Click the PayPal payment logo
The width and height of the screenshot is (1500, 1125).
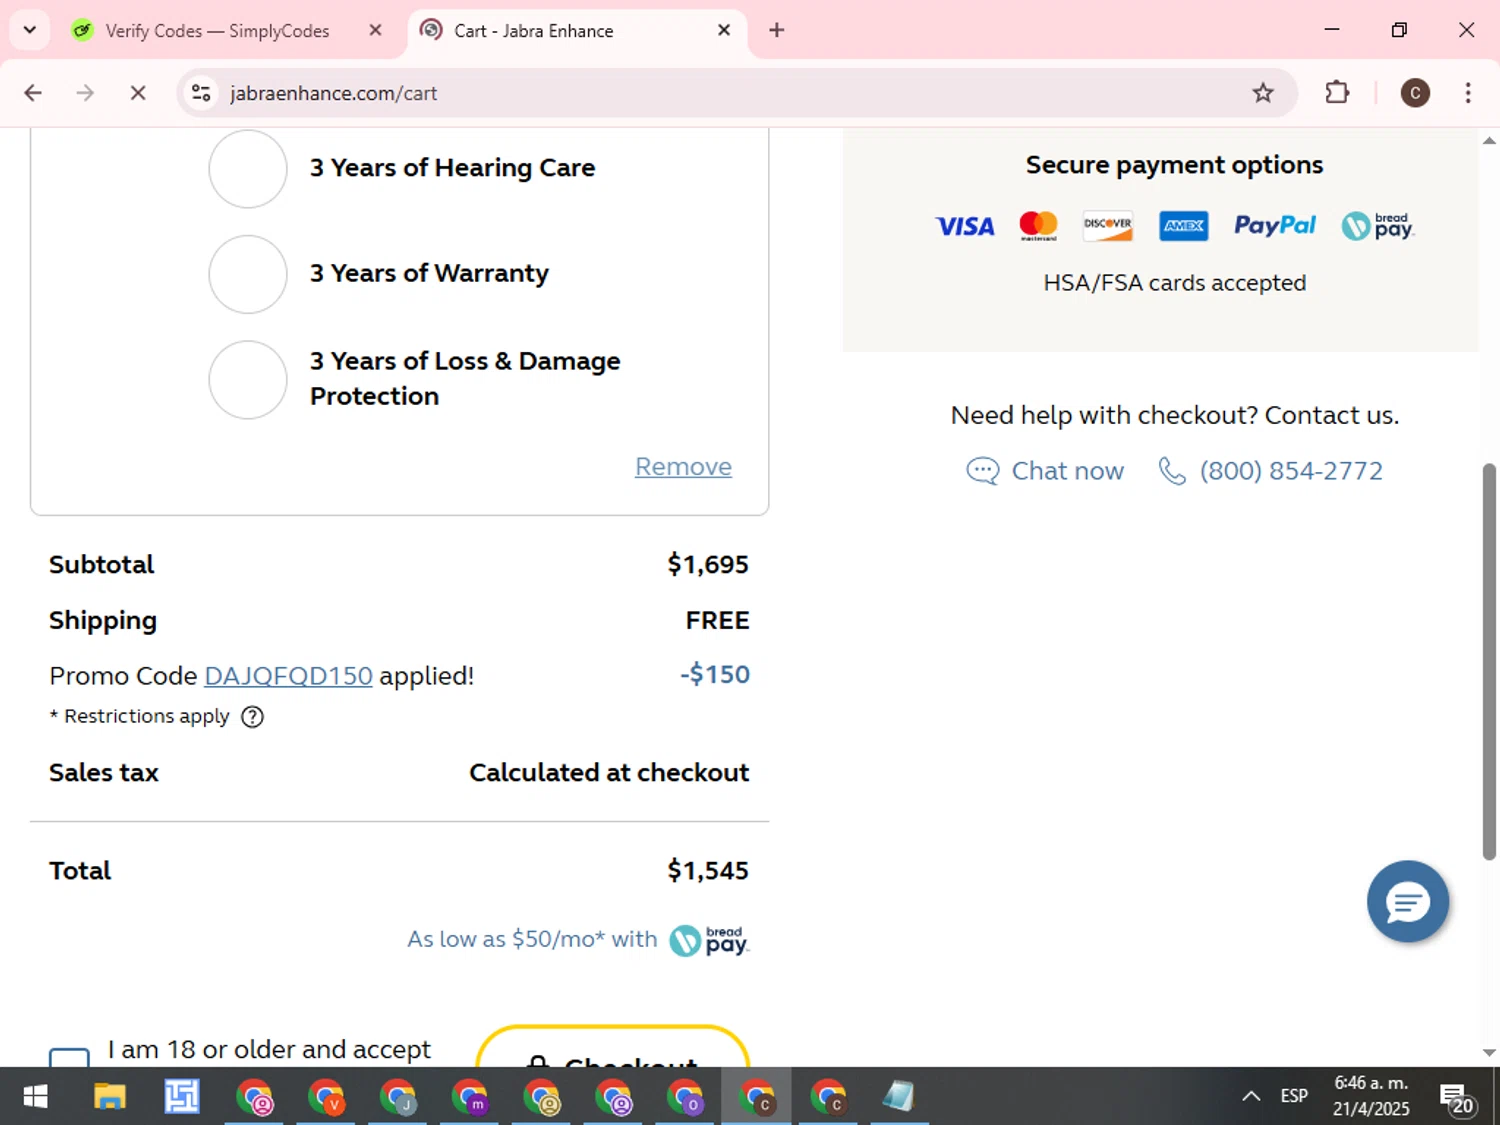point(1275,226)
